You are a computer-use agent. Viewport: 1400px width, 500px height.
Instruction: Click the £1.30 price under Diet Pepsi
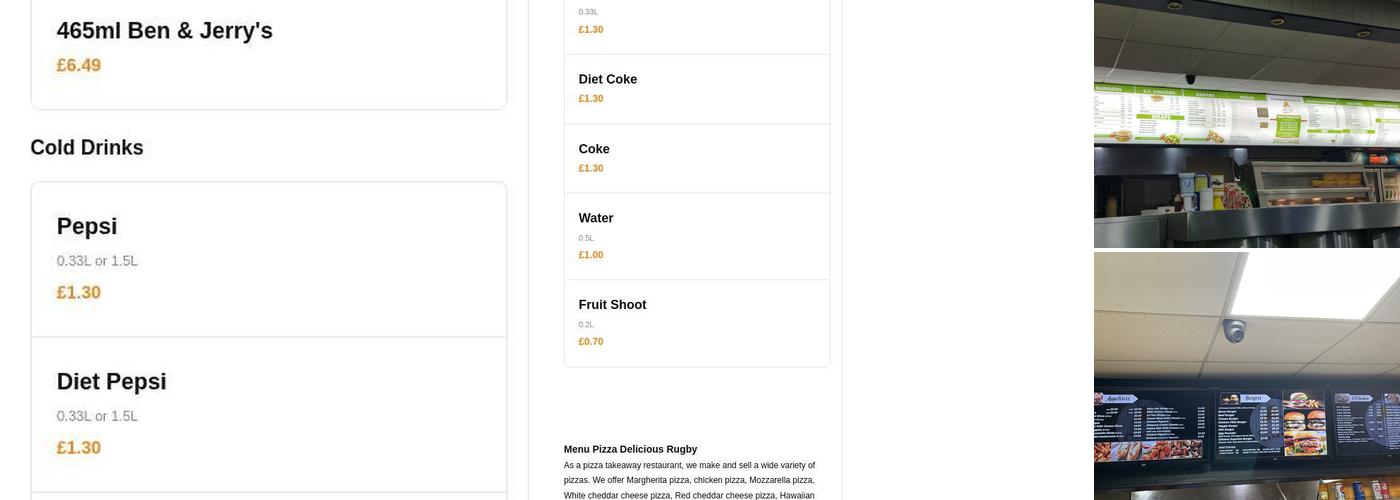[x=79, y=447]
